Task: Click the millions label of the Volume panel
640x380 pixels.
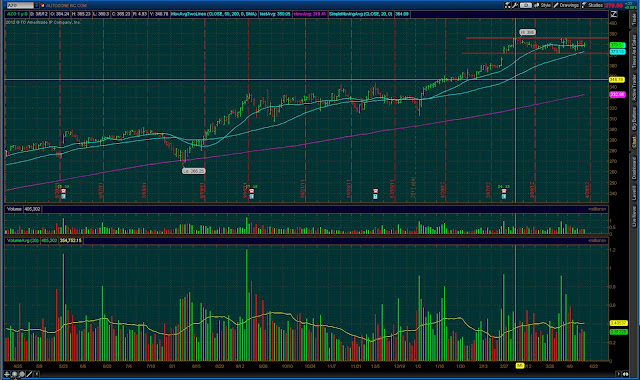Action: 597,209
